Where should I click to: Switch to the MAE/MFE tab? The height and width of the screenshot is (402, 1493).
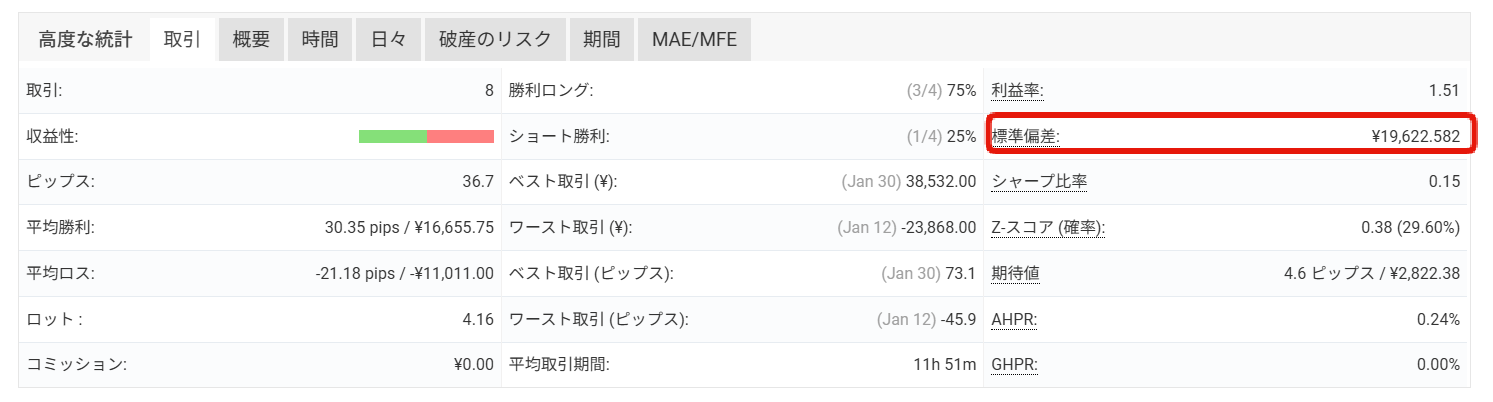[x=694, y=40]
